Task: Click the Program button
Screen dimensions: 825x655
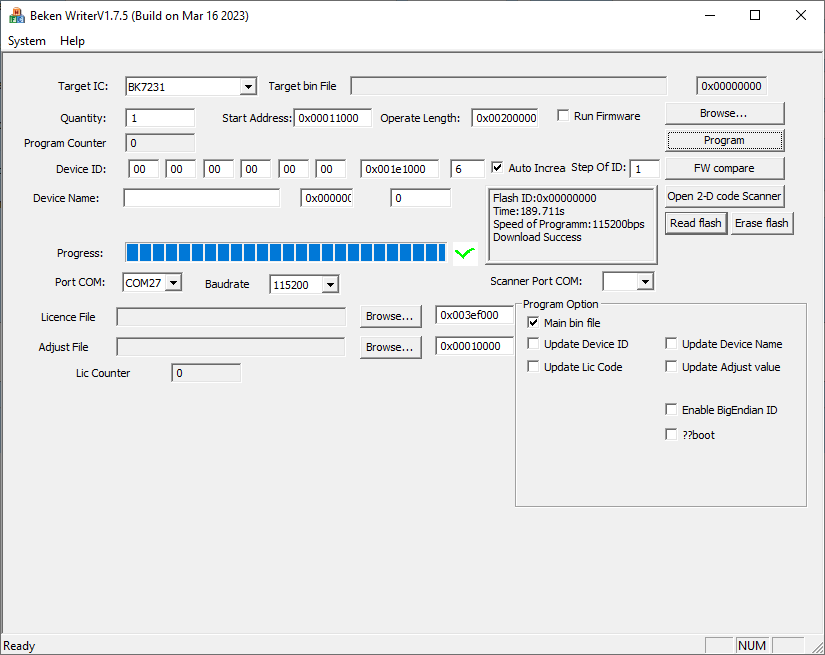Action: [x=724, y=141]
